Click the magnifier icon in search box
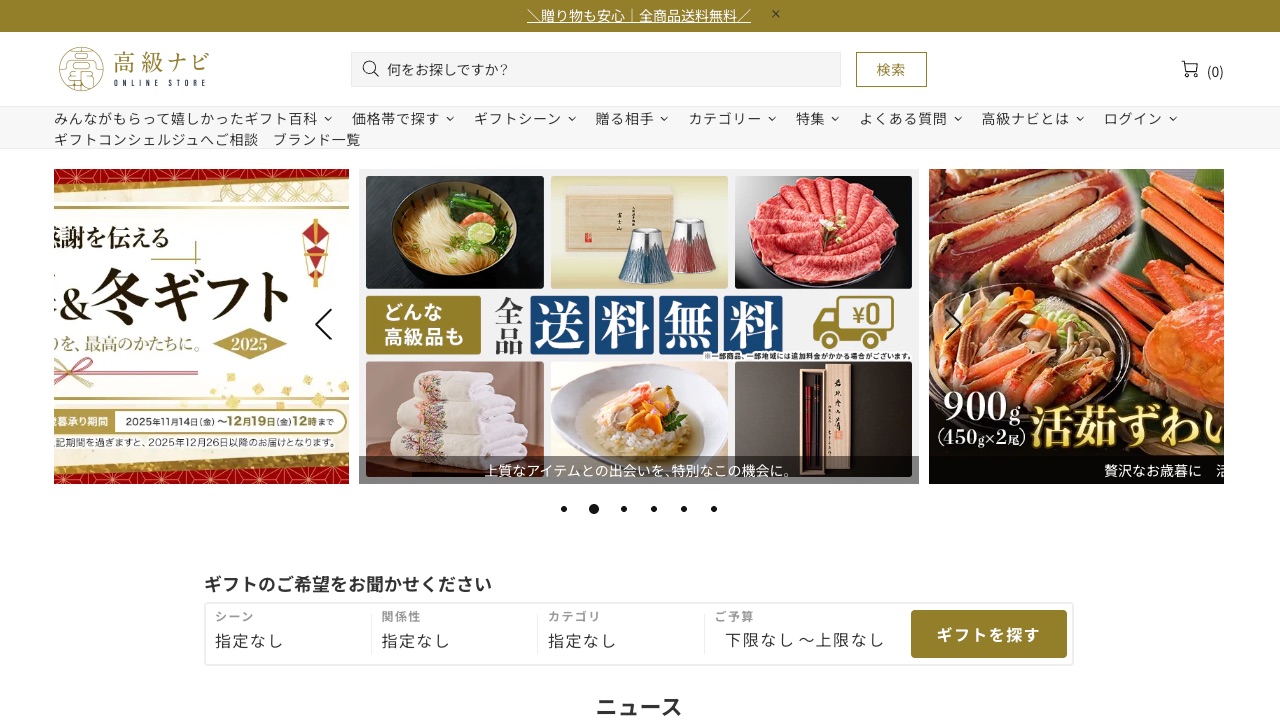 pyautogui.click(x=370, y=69)
